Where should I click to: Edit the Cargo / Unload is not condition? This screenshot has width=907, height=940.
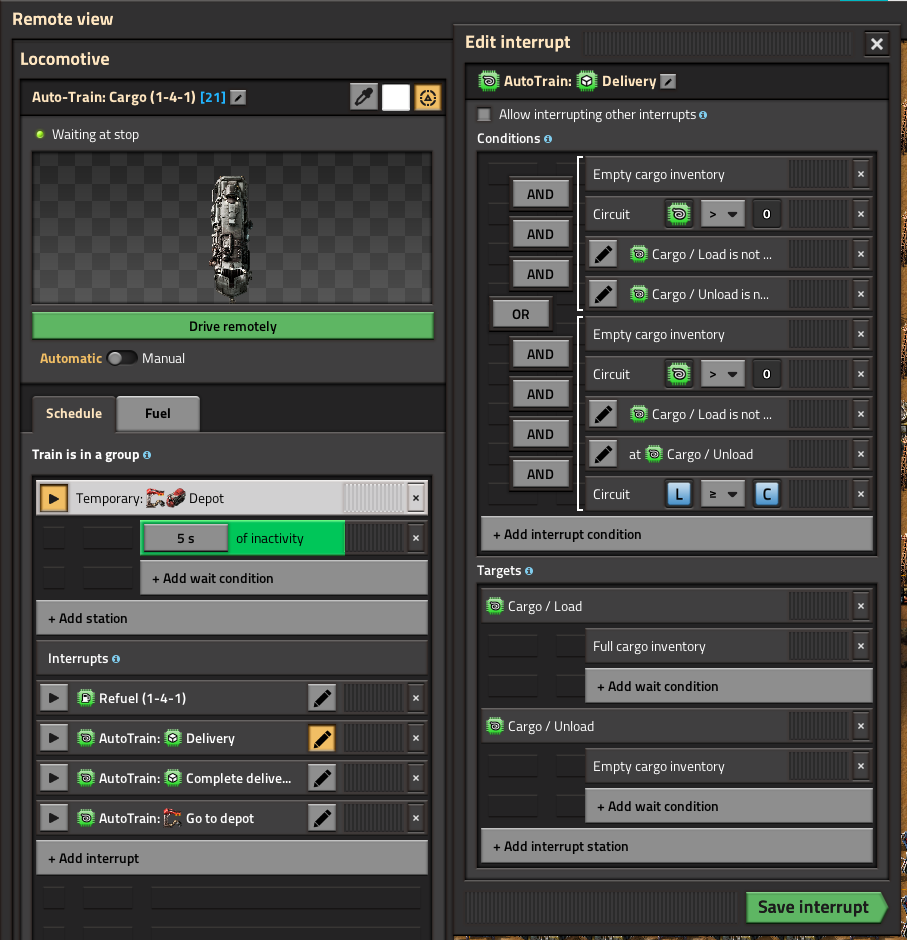tap(602, 294)
